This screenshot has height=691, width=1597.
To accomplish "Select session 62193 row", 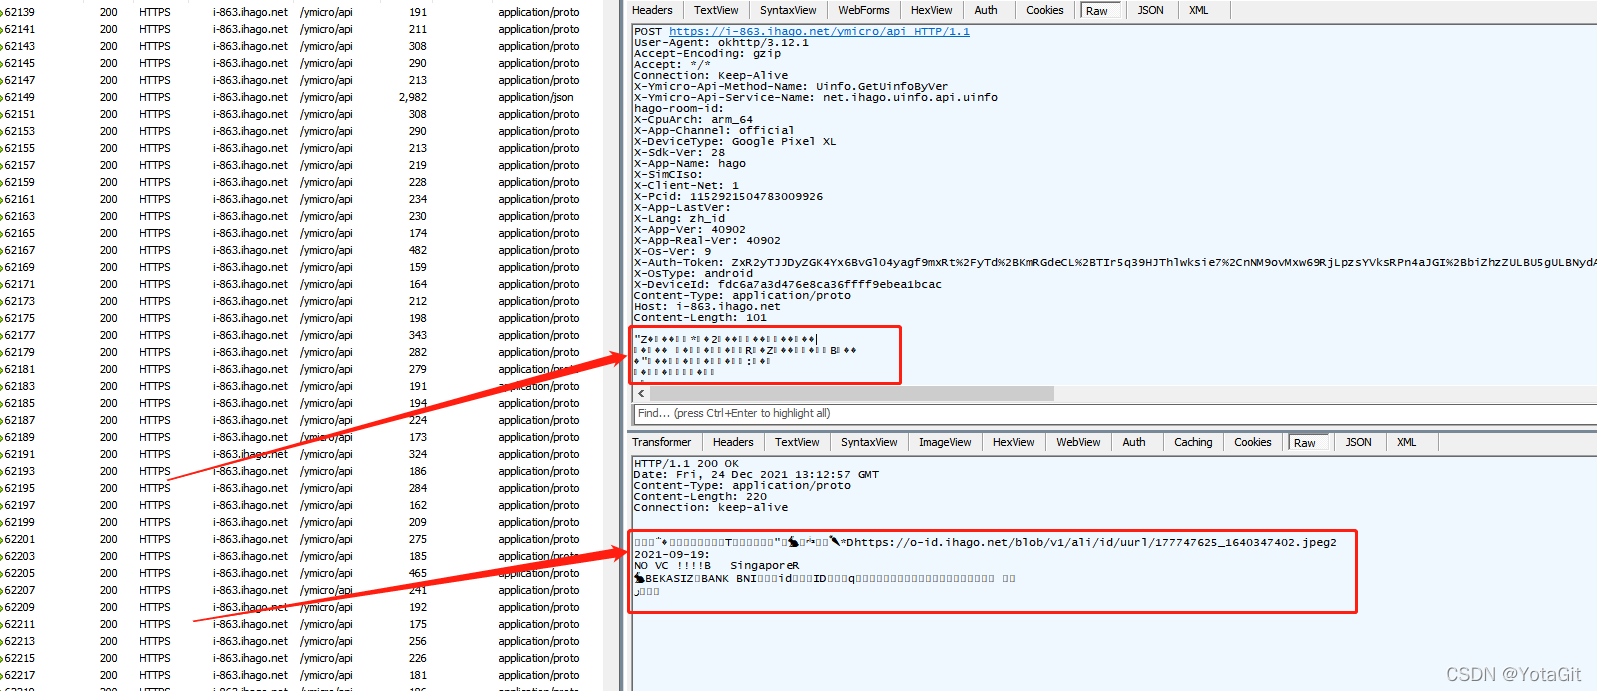I will click(300, 471).
